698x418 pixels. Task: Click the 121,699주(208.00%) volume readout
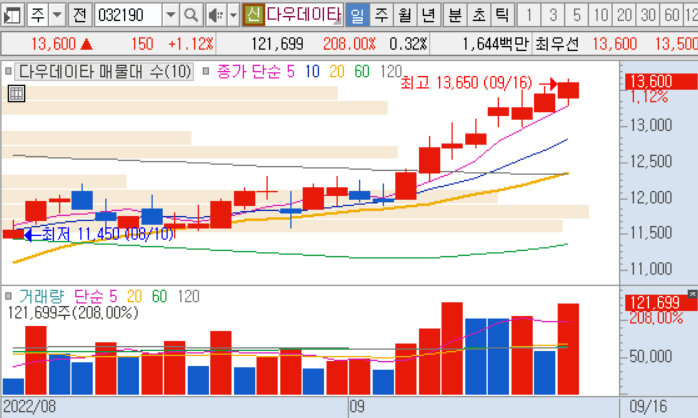click(73, 313)
